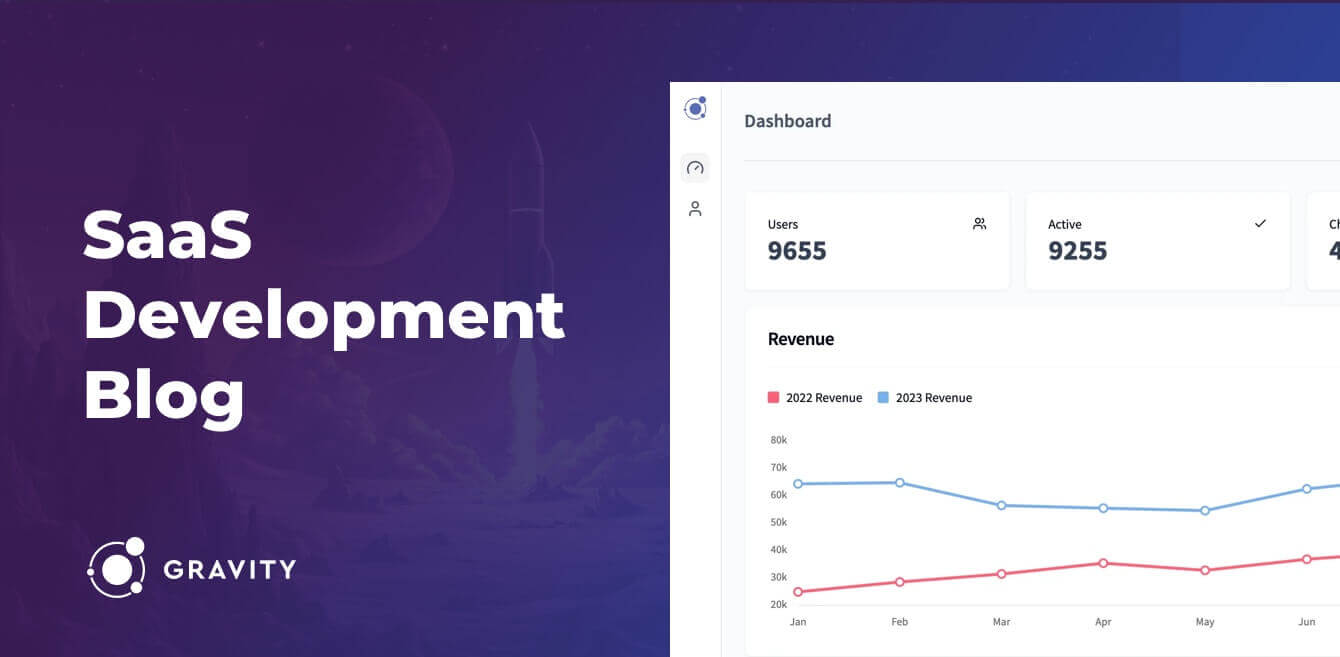Open the Dashboard gauge icon in sidebar
This screenshot has width=1340, height=657.
point(695,168)
